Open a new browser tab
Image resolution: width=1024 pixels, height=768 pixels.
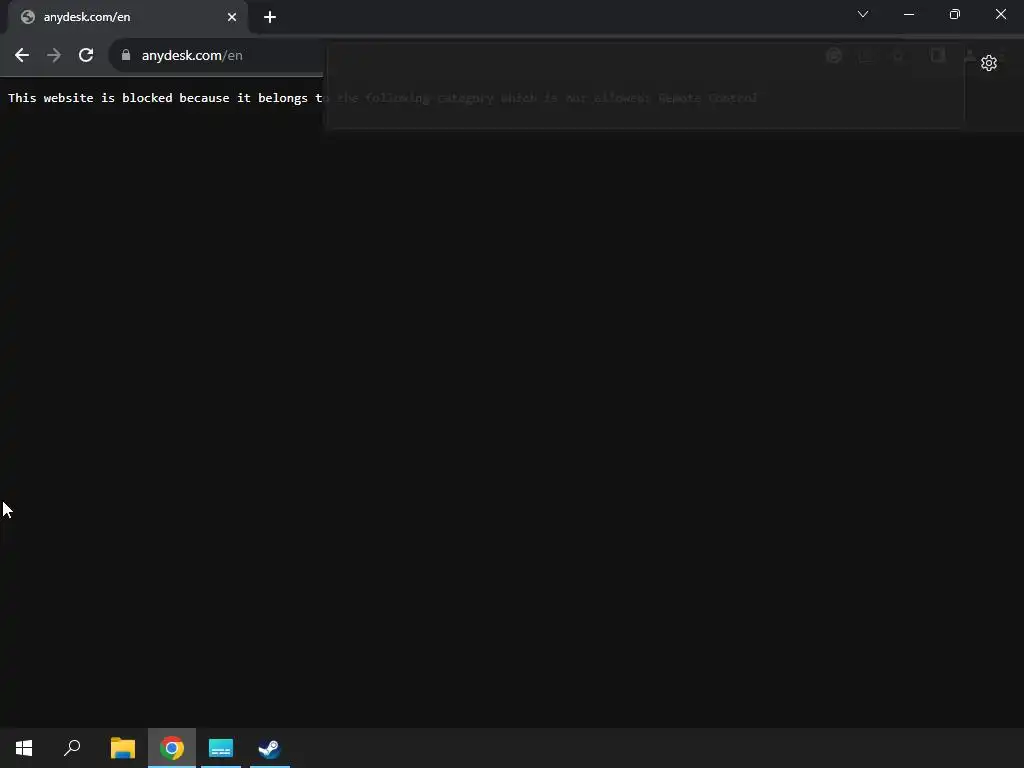coord(270,17)
